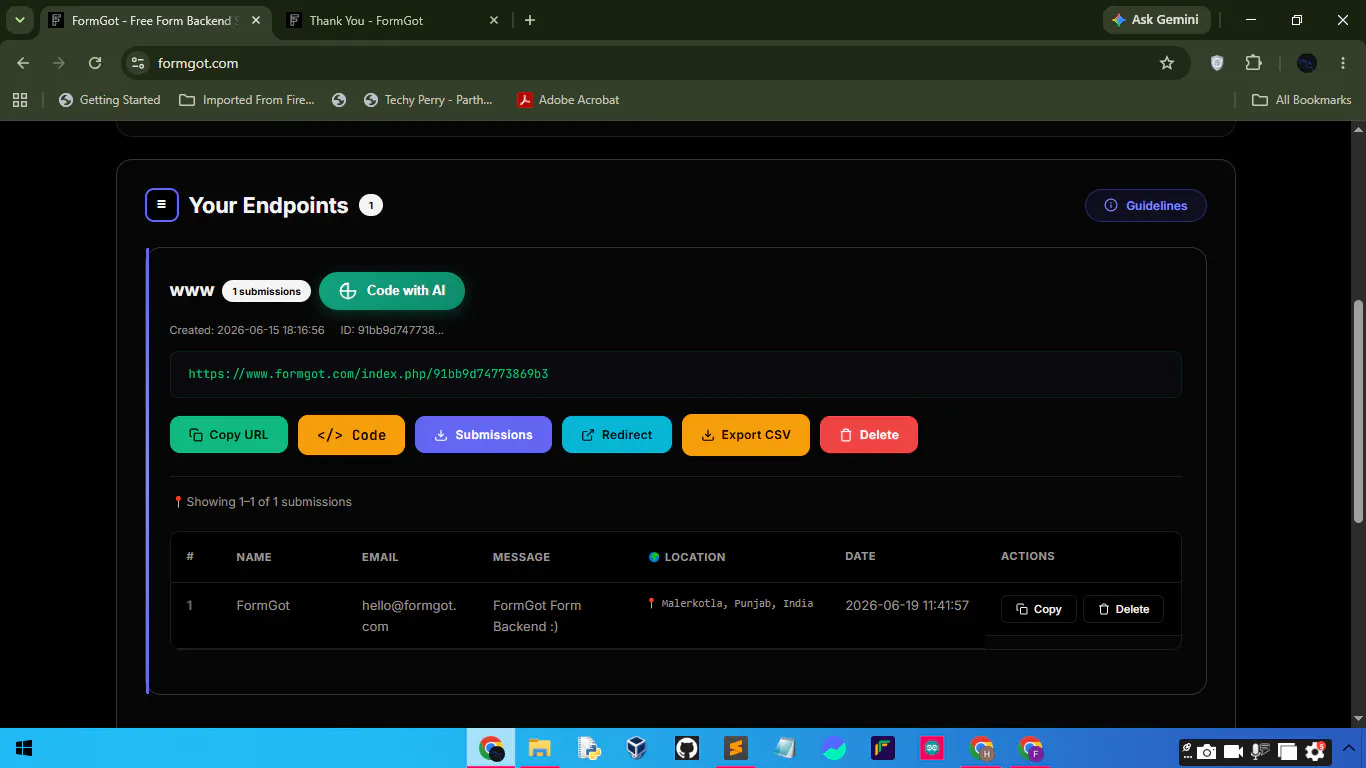The image size is (1366, 768).
Task: Click the address bar showing formgot.com
Action: click(655, 63)
